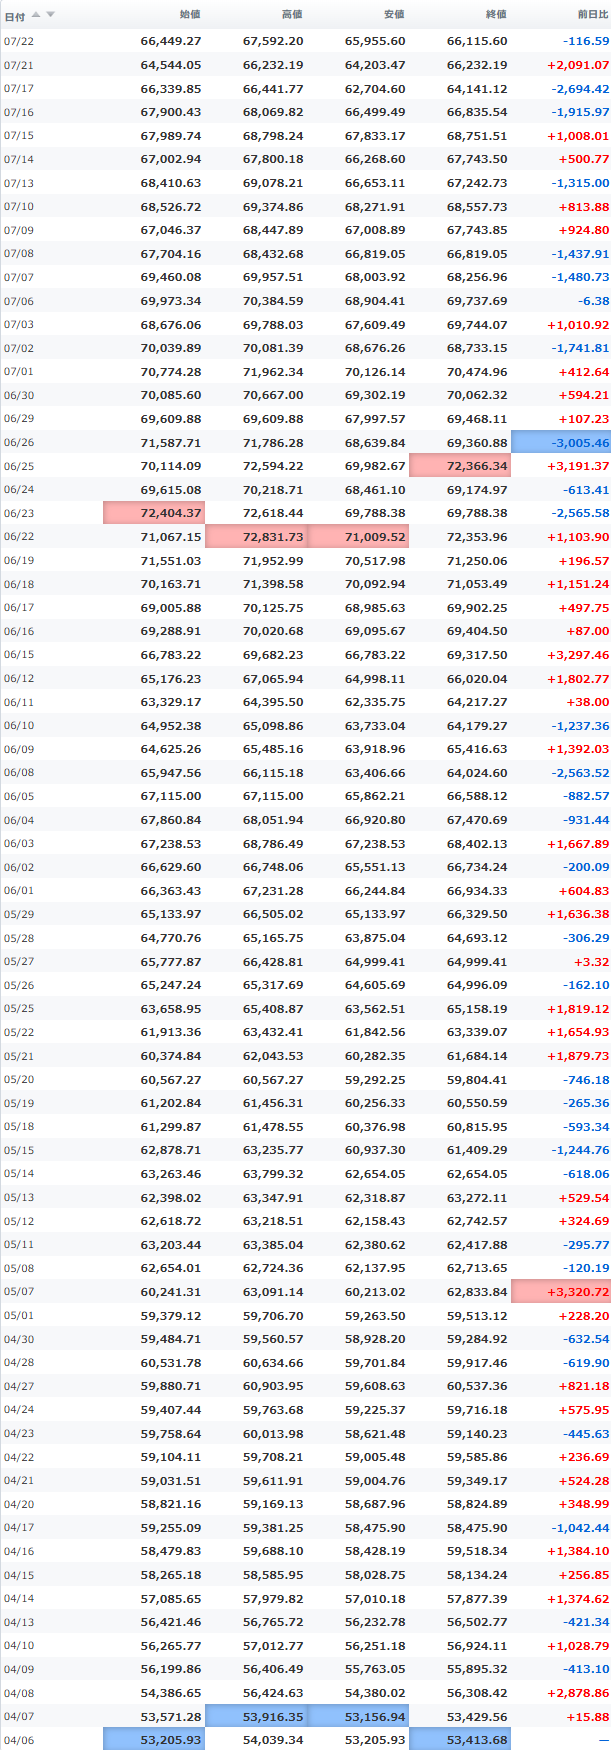Select highlighted closing price 53,413.68
The width and height of the screenshot is (611, 1750).
coord(459,1740)
